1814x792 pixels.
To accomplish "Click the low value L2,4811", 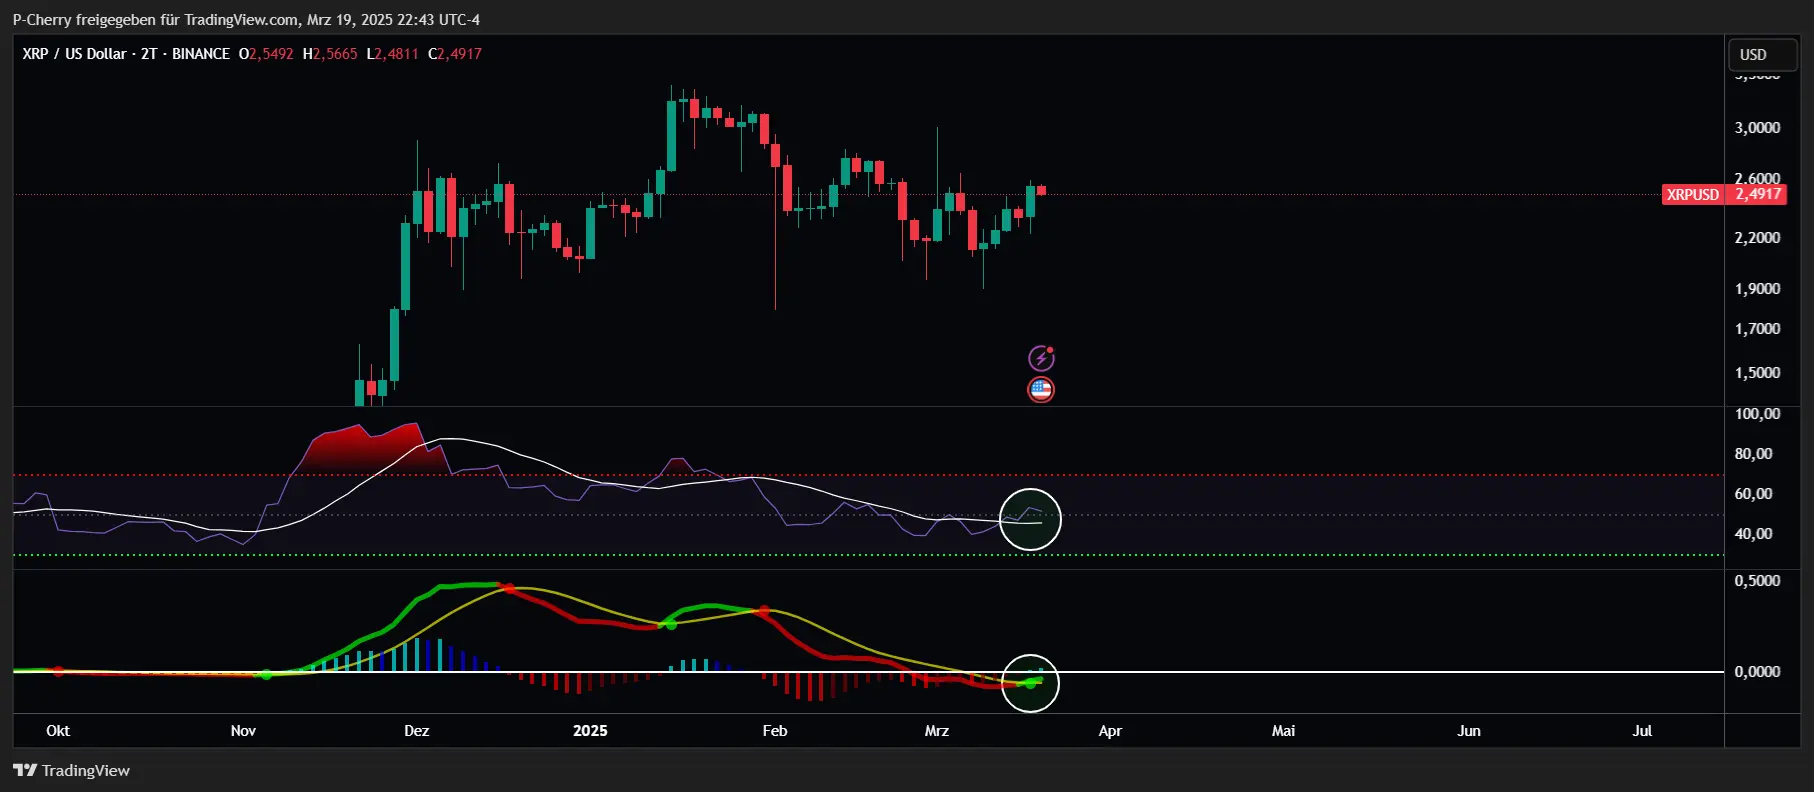I will pyautogui.click(x=392, y=54).
